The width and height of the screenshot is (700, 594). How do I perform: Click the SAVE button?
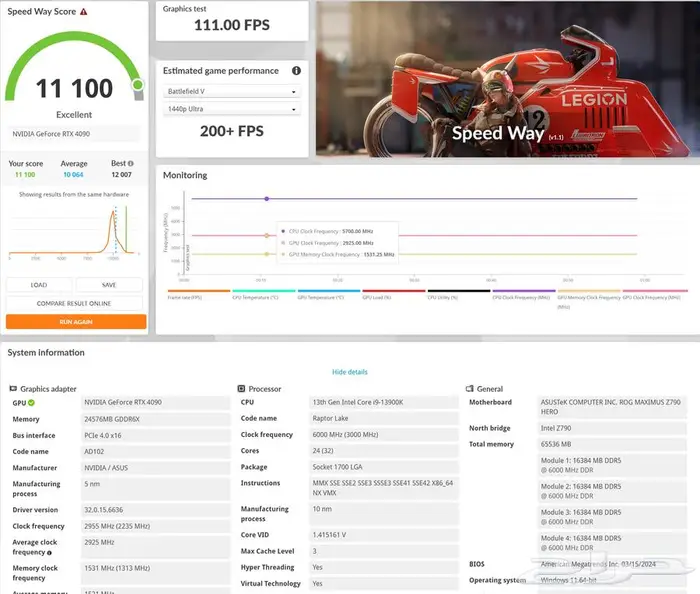click(x=109, y=285)
